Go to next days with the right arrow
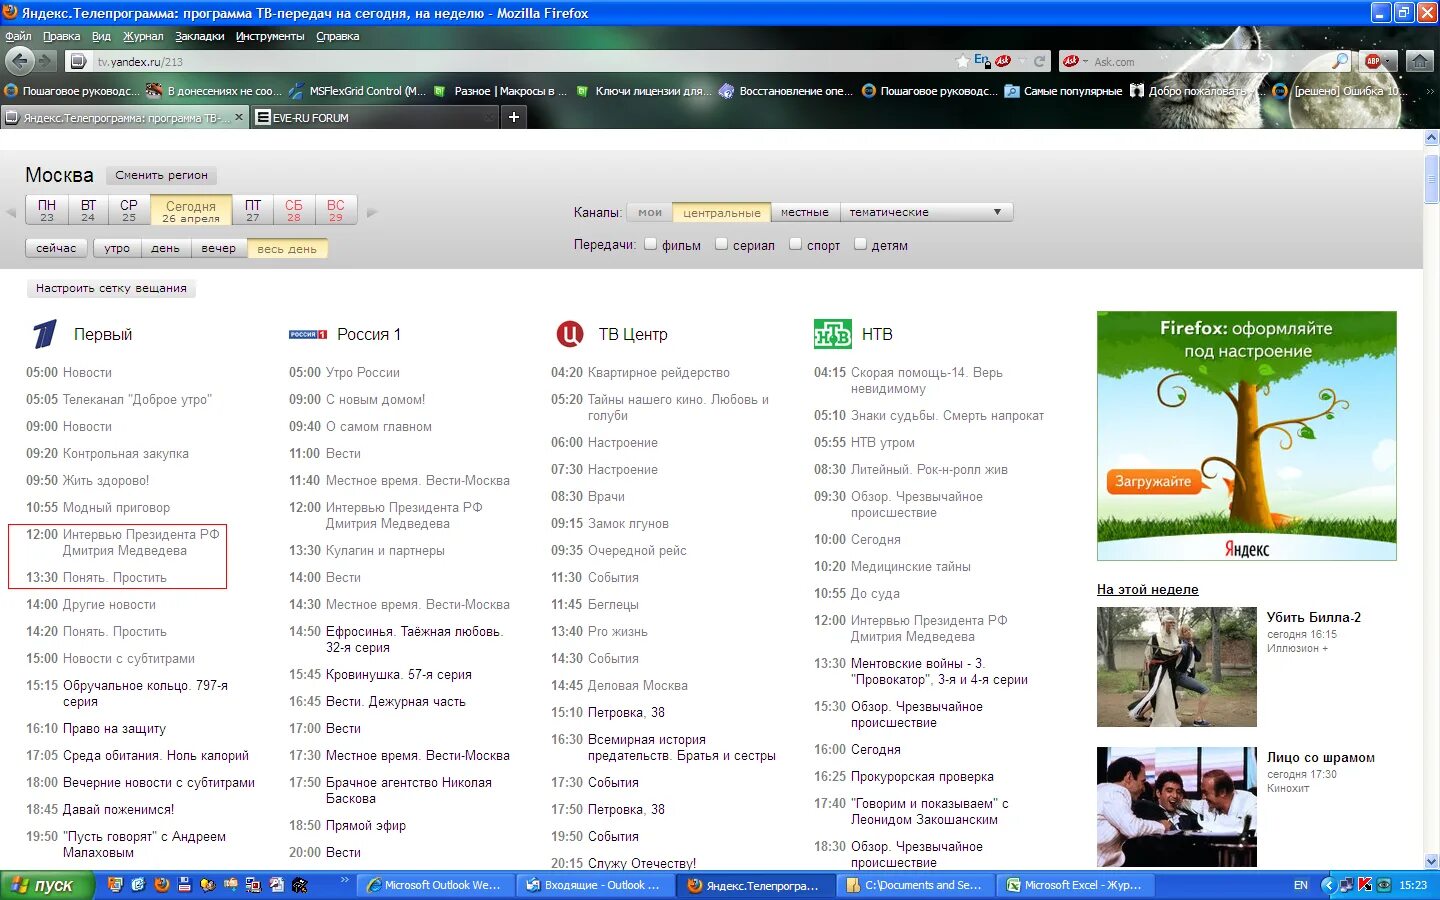This screenshot has width=1440, height=900. point(372,212)
